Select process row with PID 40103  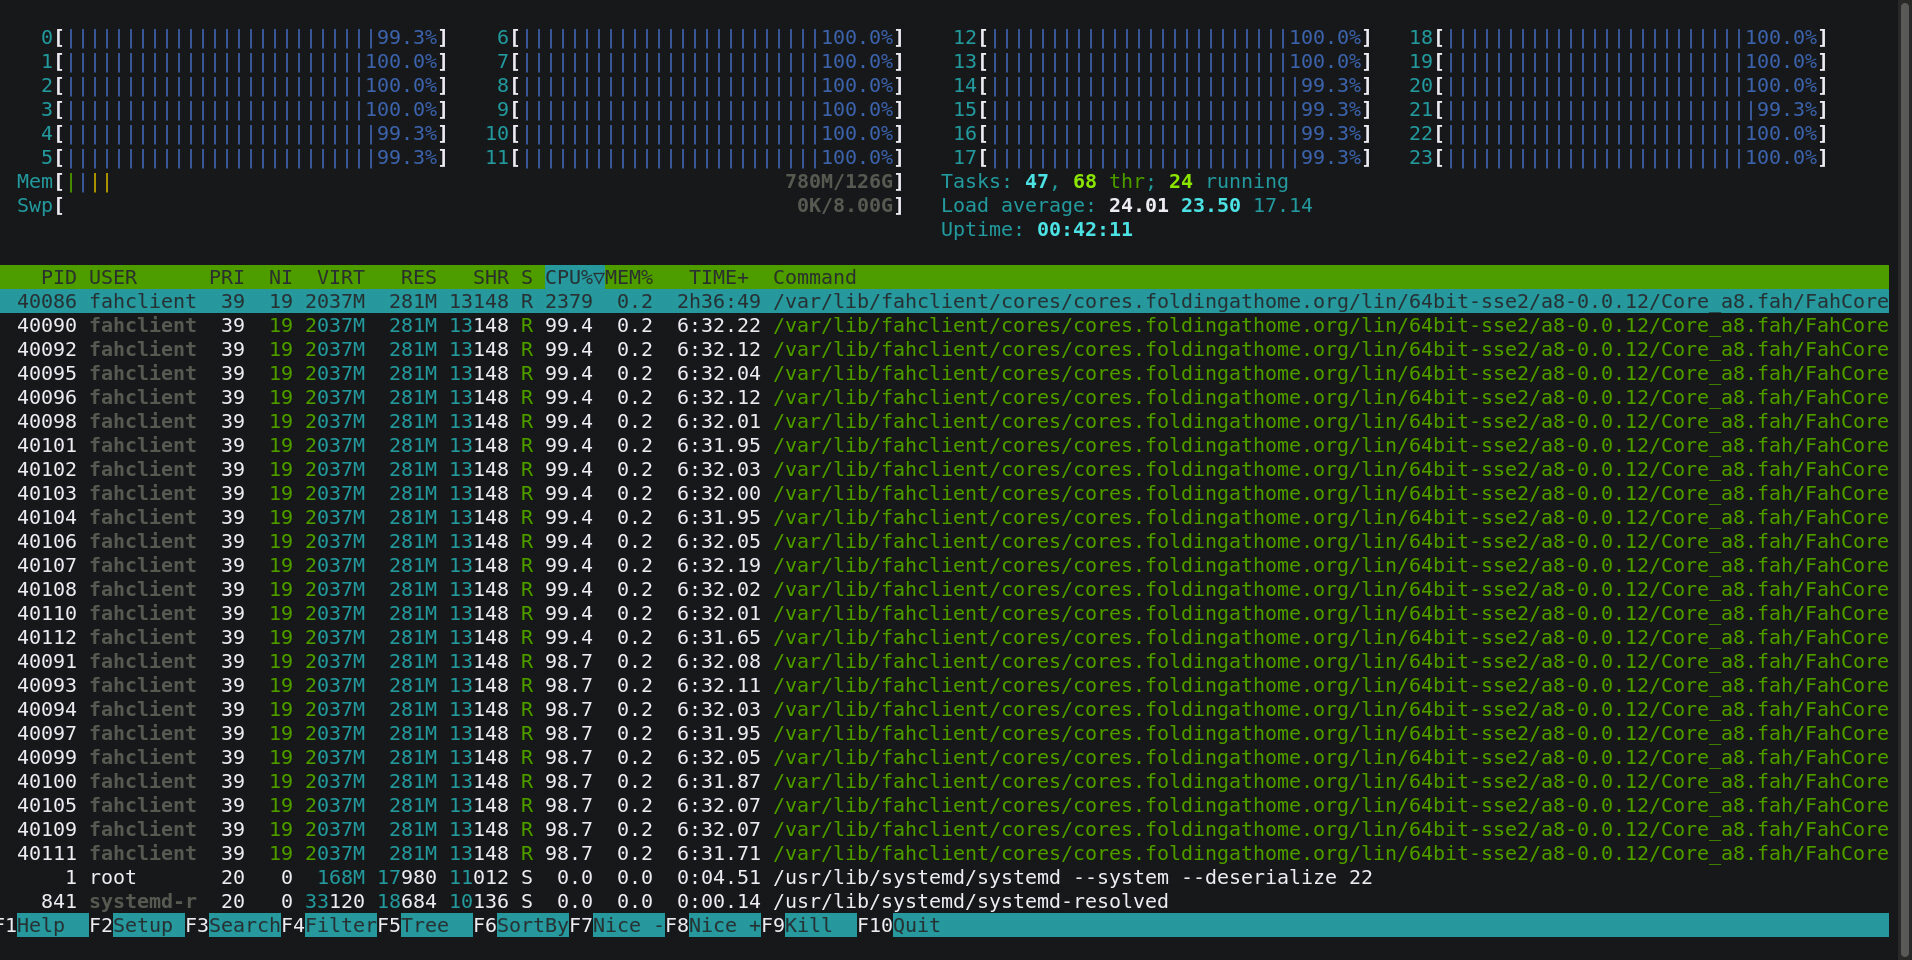[944, 493]
